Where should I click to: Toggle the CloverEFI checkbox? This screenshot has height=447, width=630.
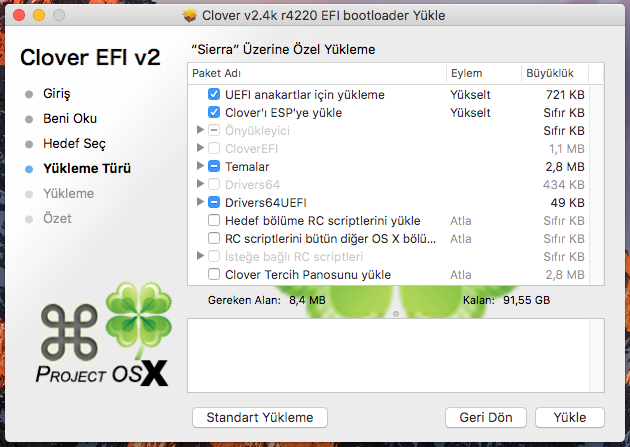pos(214,148)
